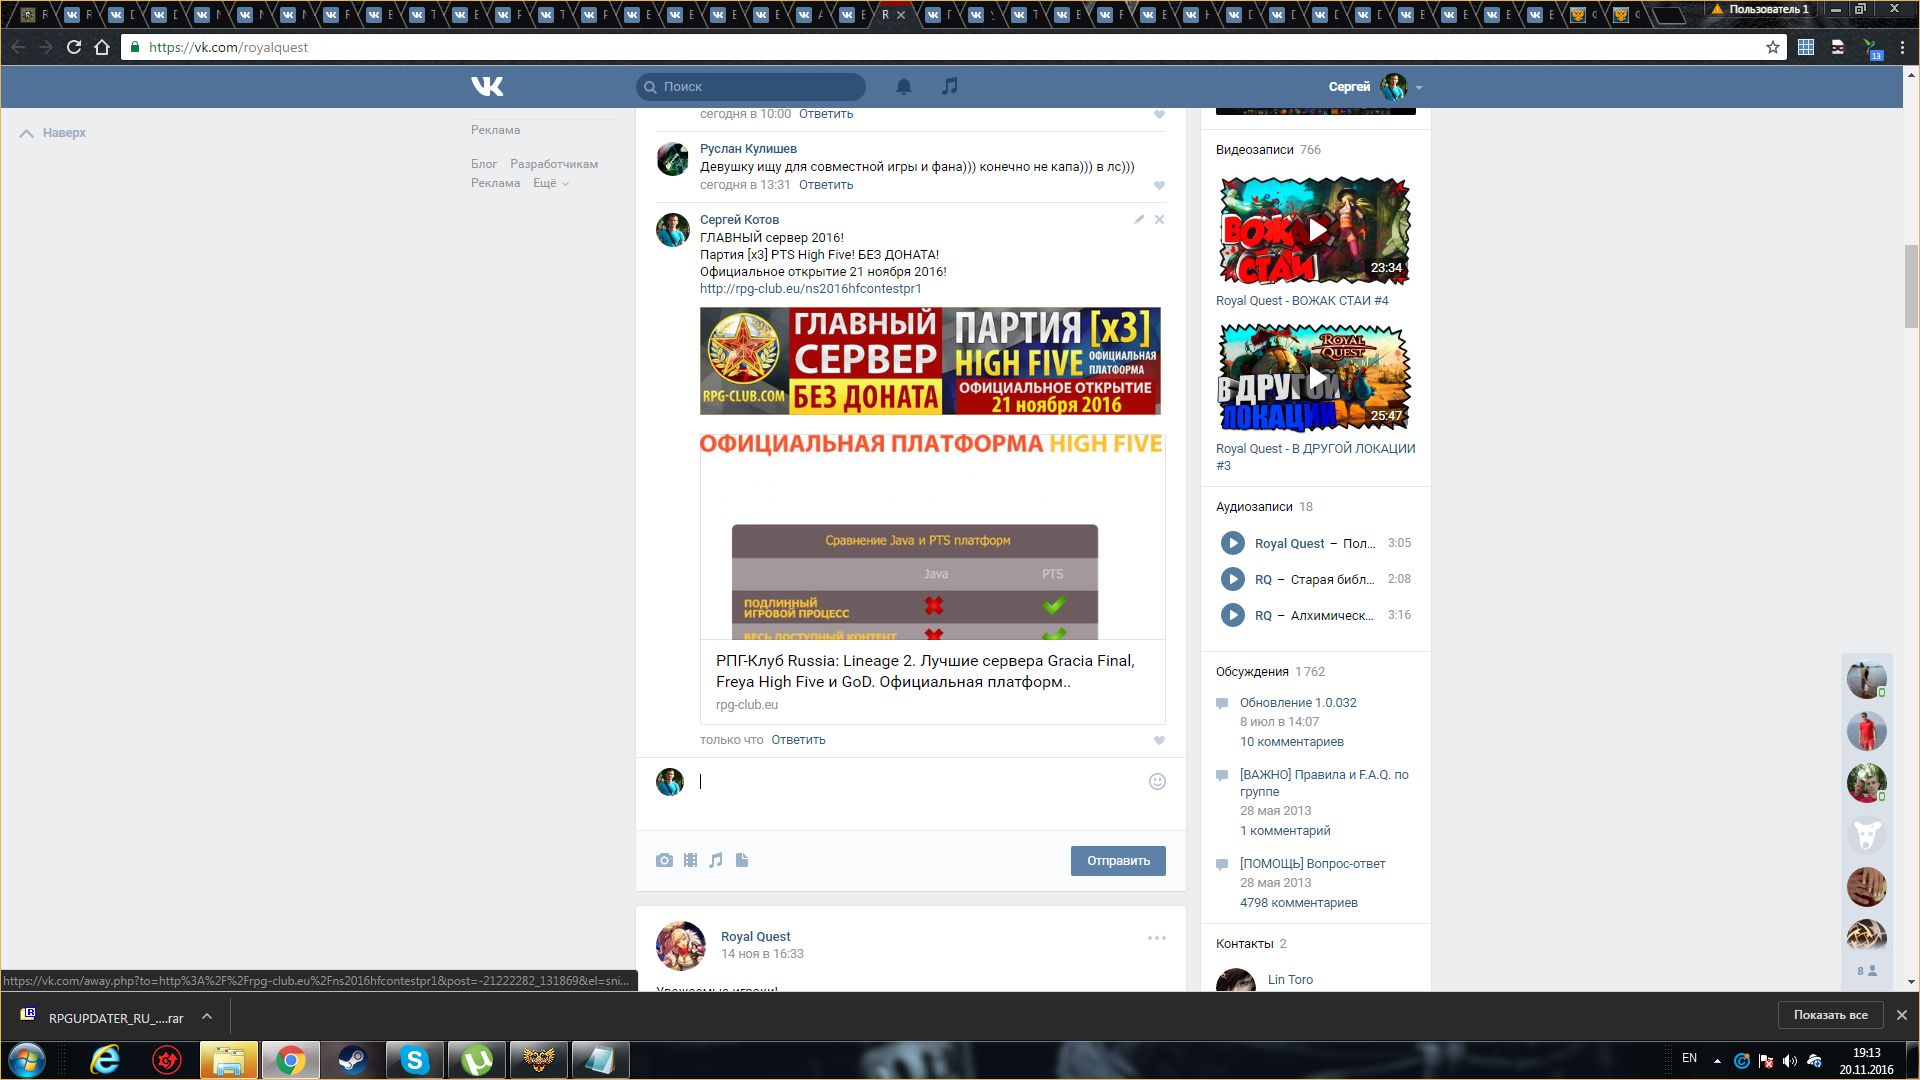Image resolution: width=1920 pixels, height=1080 pixels.
Task: Open 4798 комментариев link
Action: (x=1299, y=903)
